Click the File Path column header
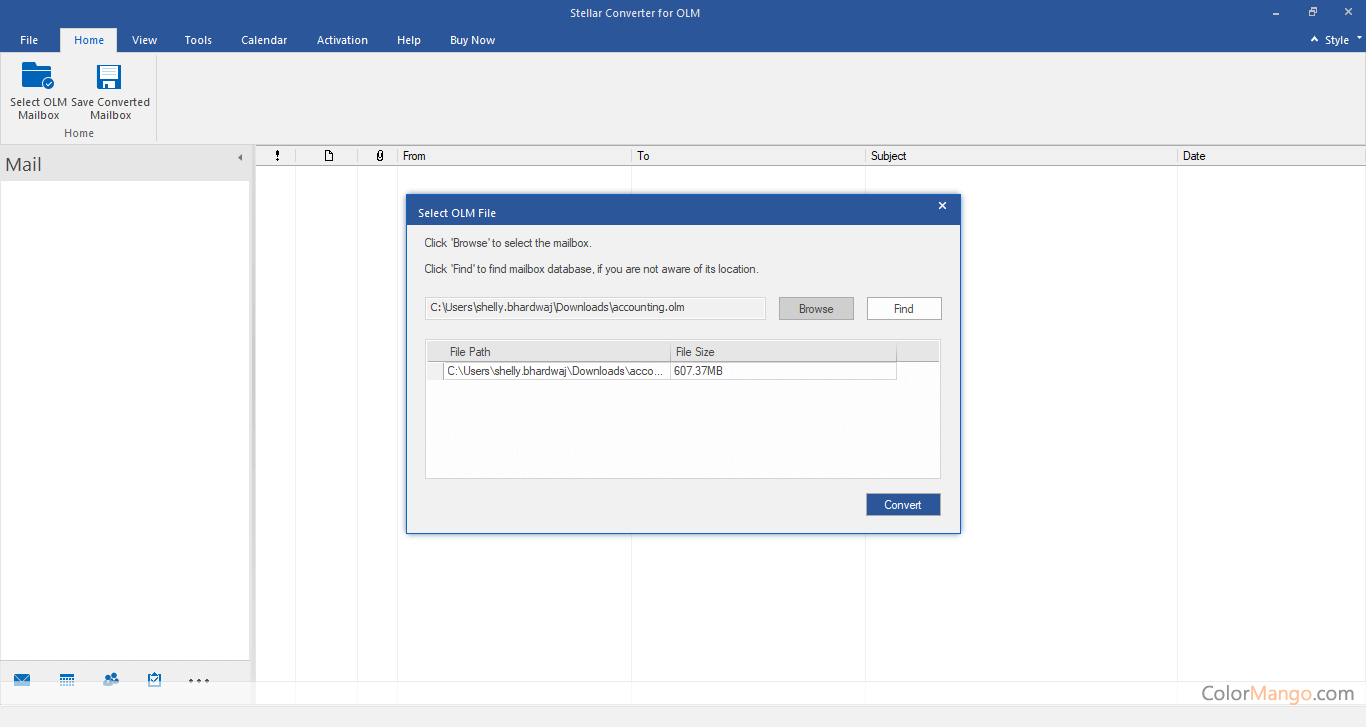This screenshot has width=1366, height=727. coord(557,352)
